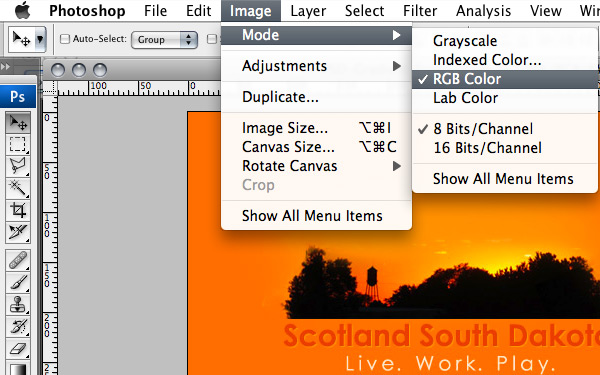Open the File menu
600x375 pixels.
(x=155, y=11)
